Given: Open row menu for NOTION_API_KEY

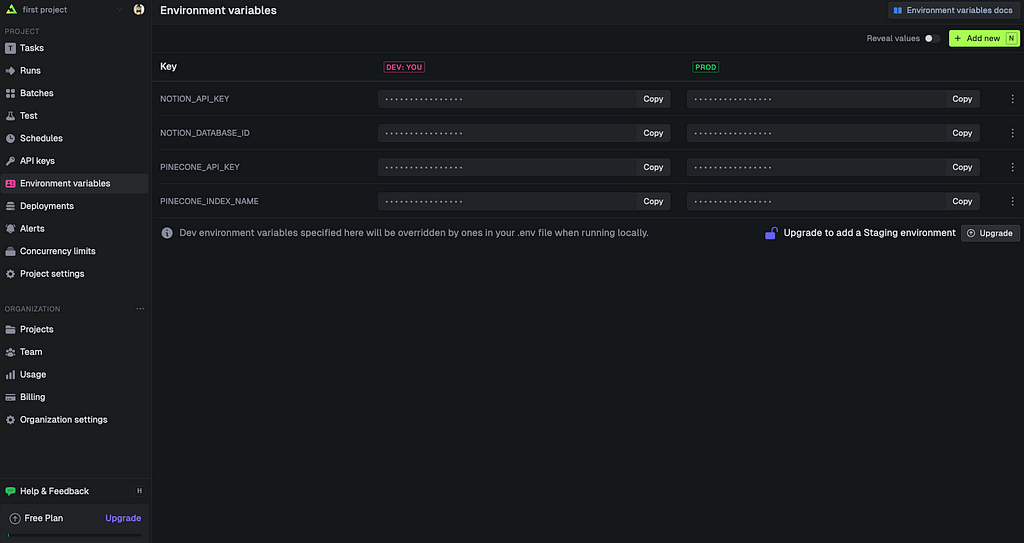Looking at the screenshot, I should click(1012, 99).
